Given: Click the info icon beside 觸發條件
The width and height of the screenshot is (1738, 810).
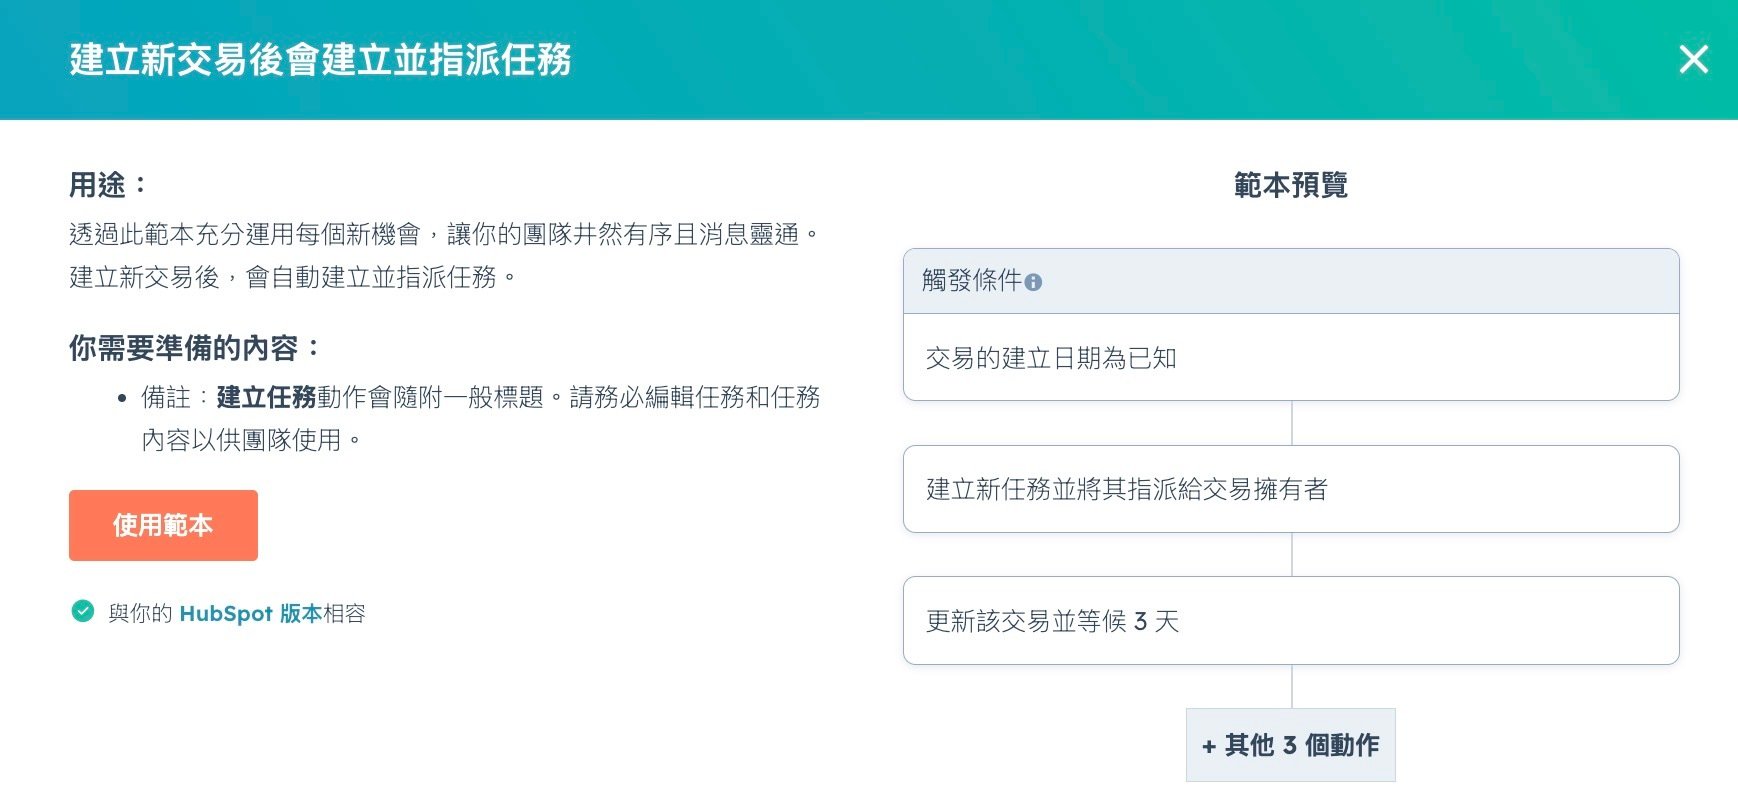Looking at the screenshot, I should point(1035,282).
